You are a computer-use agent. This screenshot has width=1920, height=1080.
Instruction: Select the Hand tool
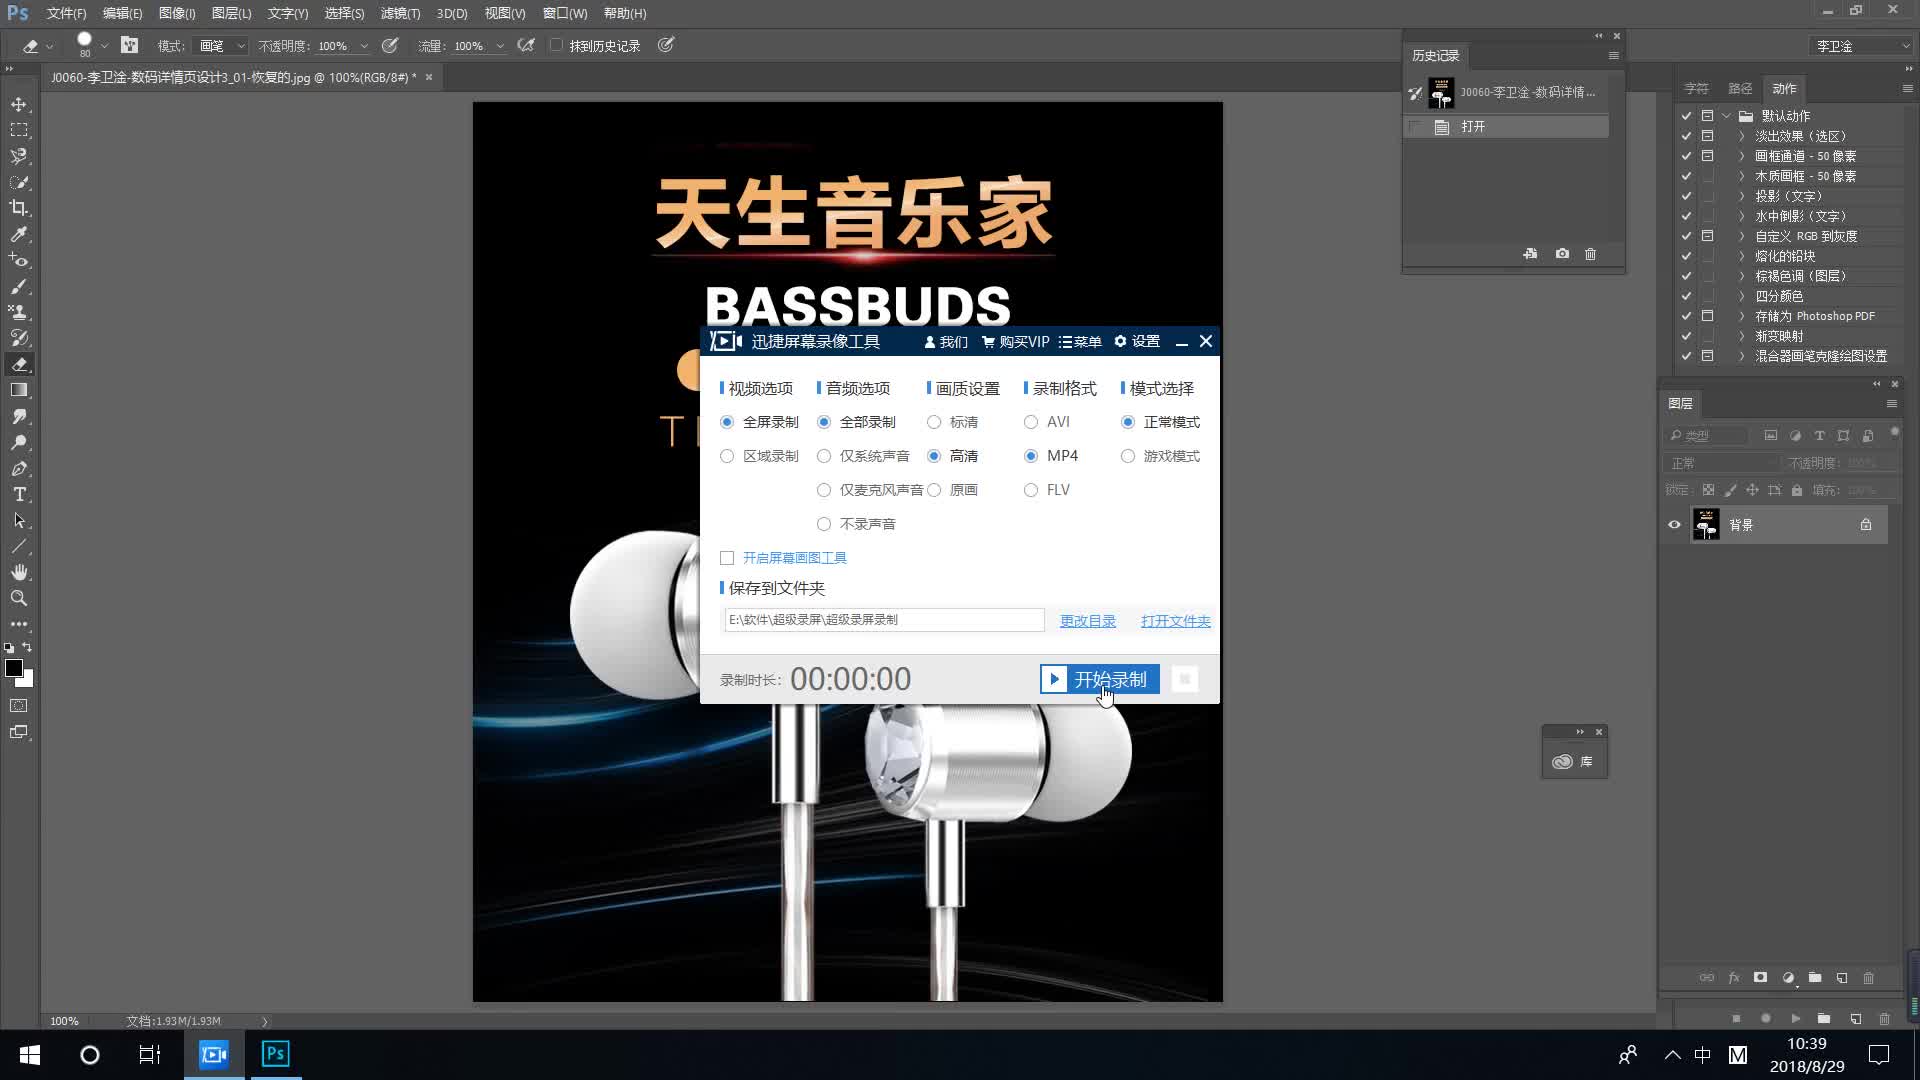tap(19, 572)
